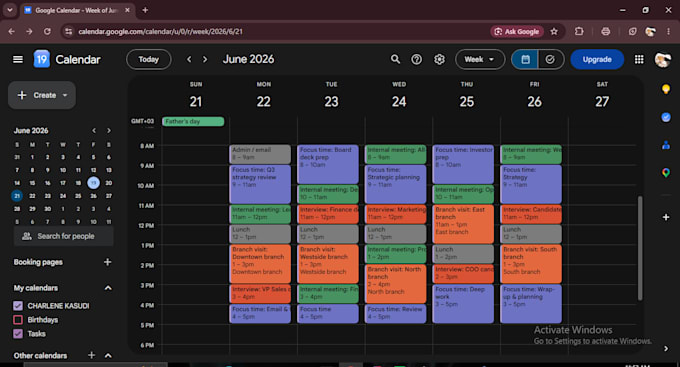The image size is (680, 367).
Task: Click the Google Calendar logo icon
Action: 42,59
